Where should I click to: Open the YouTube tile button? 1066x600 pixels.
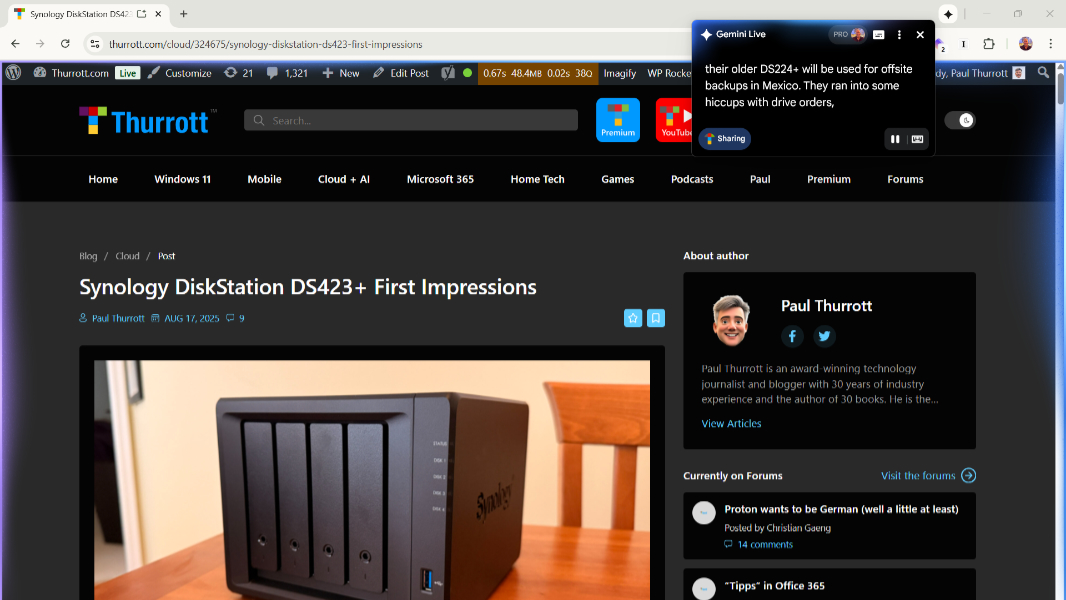tap(673, 120)
